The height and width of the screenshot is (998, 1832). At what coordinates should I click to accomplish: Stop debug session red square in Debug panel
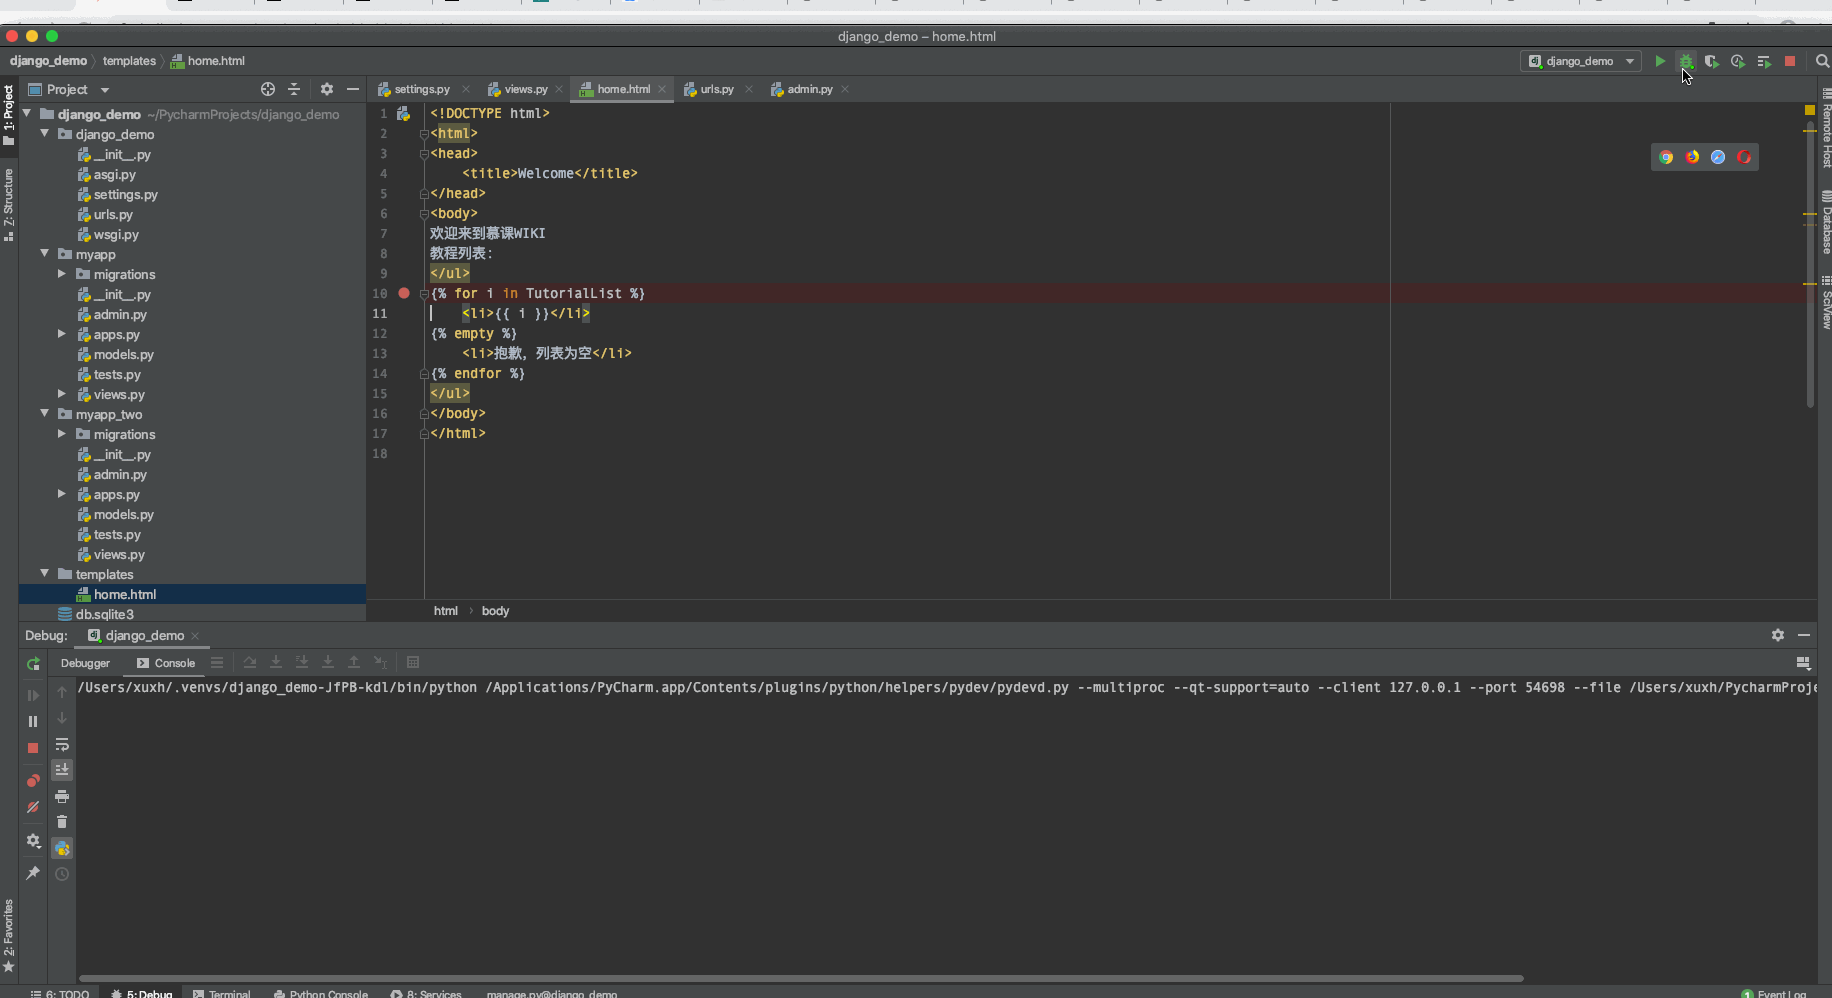tap(33, 748)
